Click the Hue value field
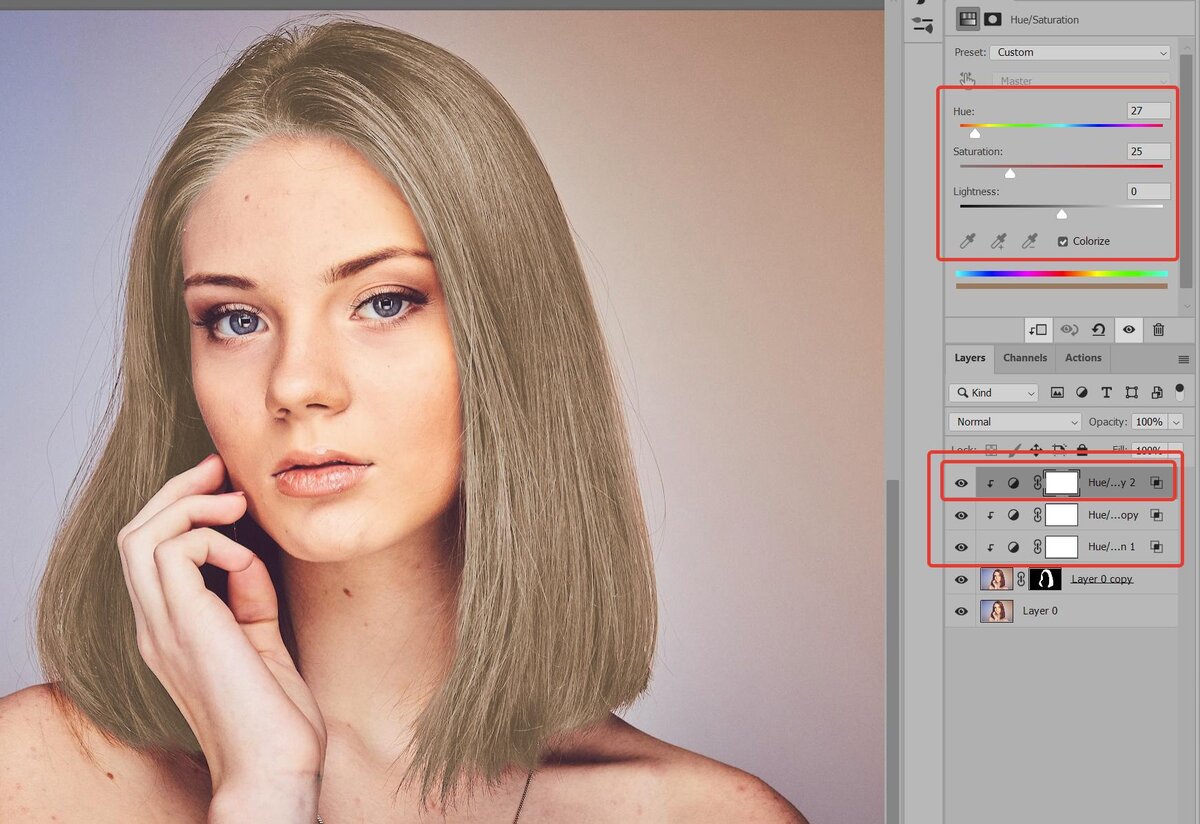 (x=1147, y=111)
